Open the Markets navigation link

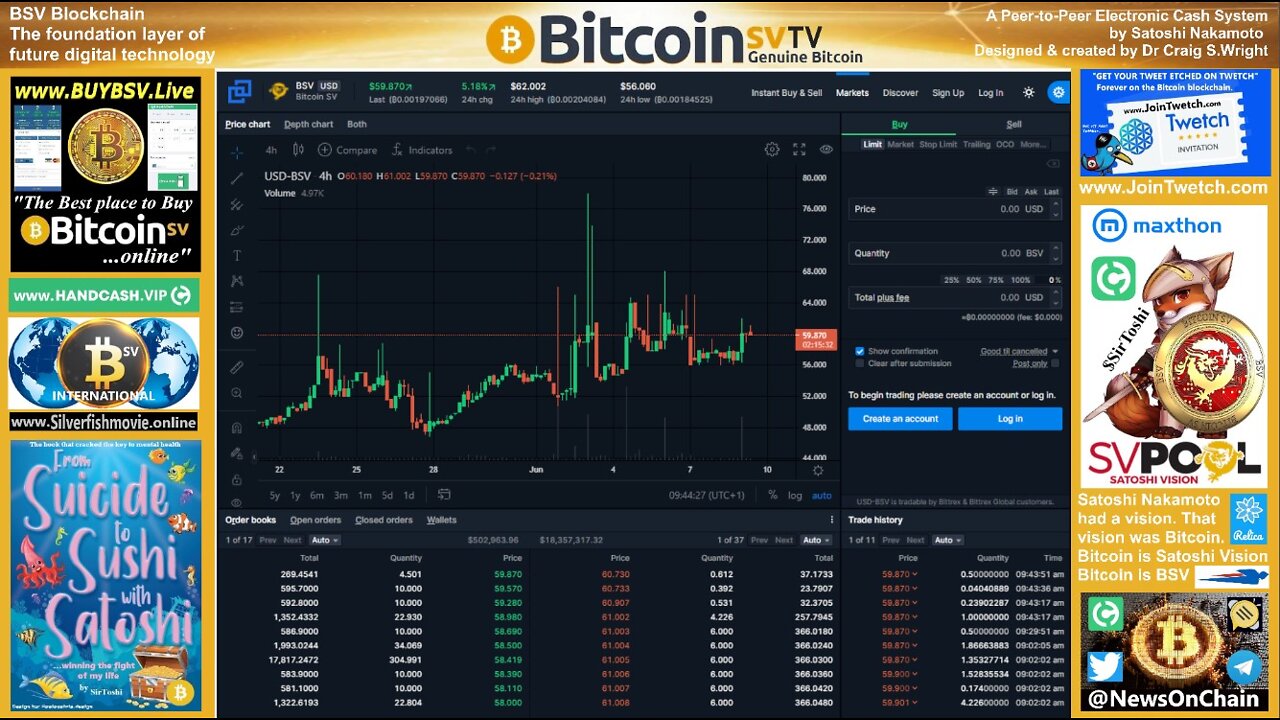pos(852,93)
